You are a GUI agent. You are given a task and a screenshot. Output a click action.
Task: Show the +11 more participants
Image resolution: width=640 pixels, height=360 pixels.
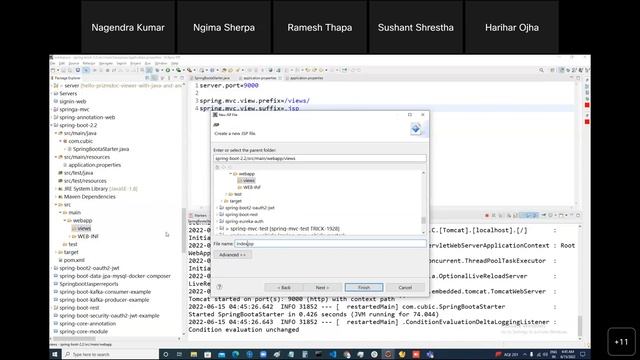621,342
